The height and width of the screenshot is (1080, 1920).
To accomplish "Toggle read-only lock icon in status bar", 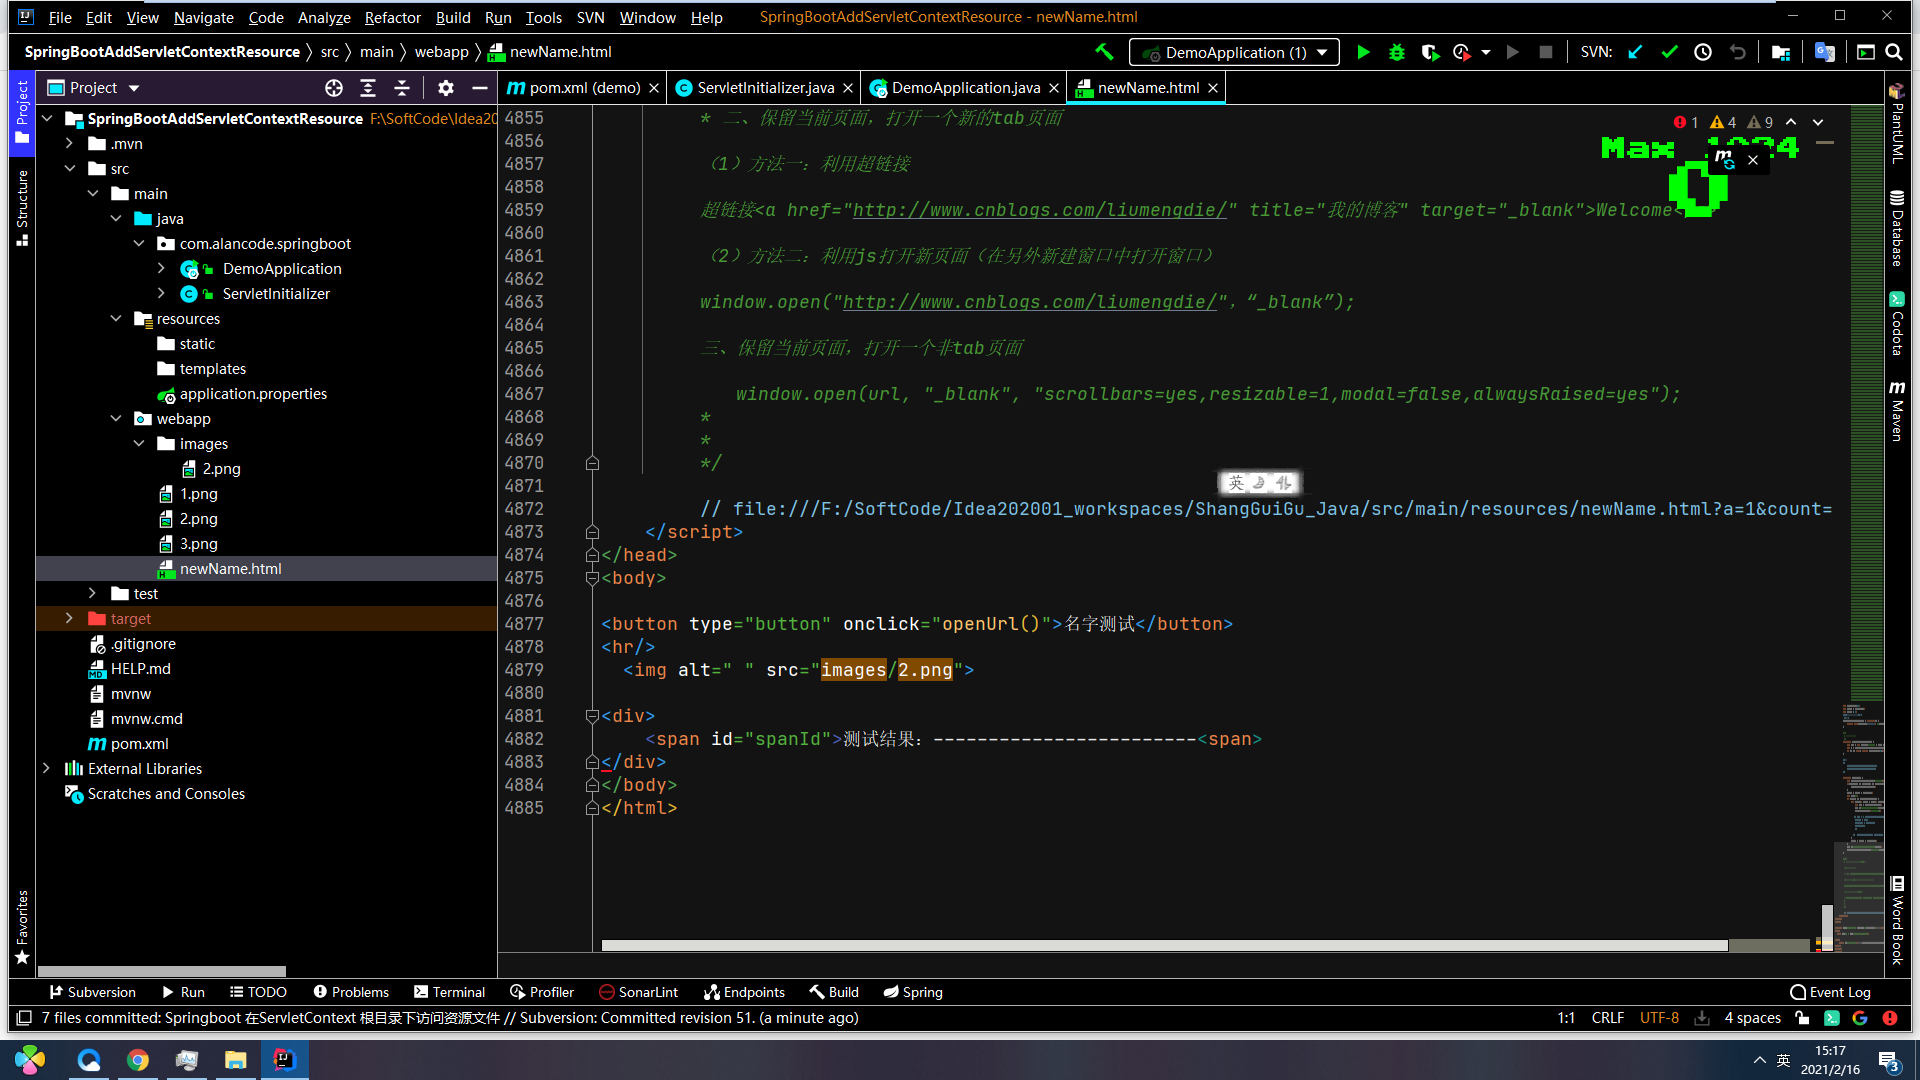I will click(x=1802, y=1018).
